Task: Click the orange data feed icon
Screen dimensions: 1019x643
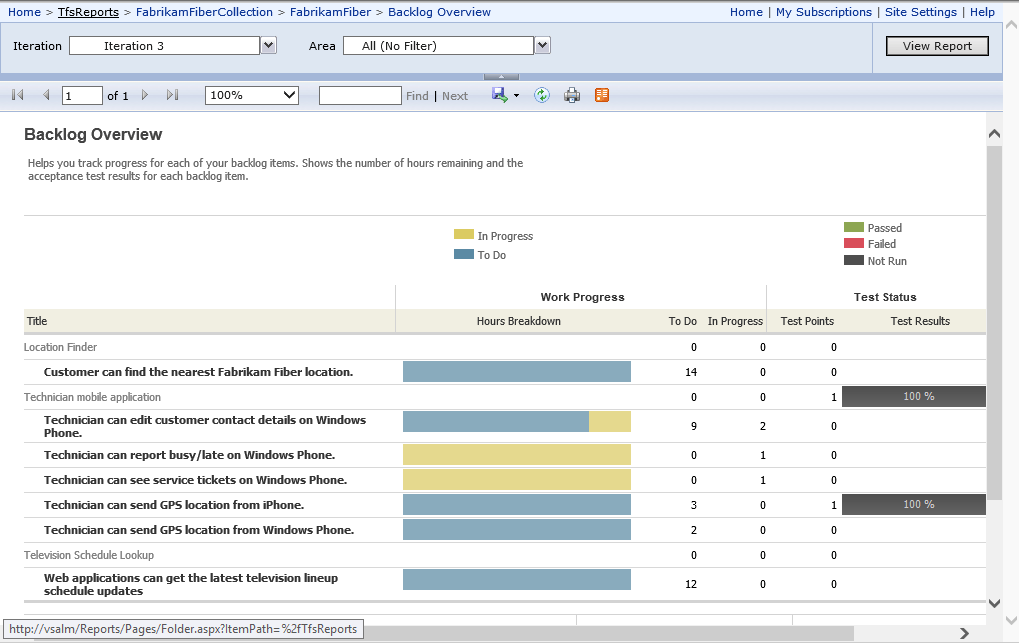Action: coord(602,96)
